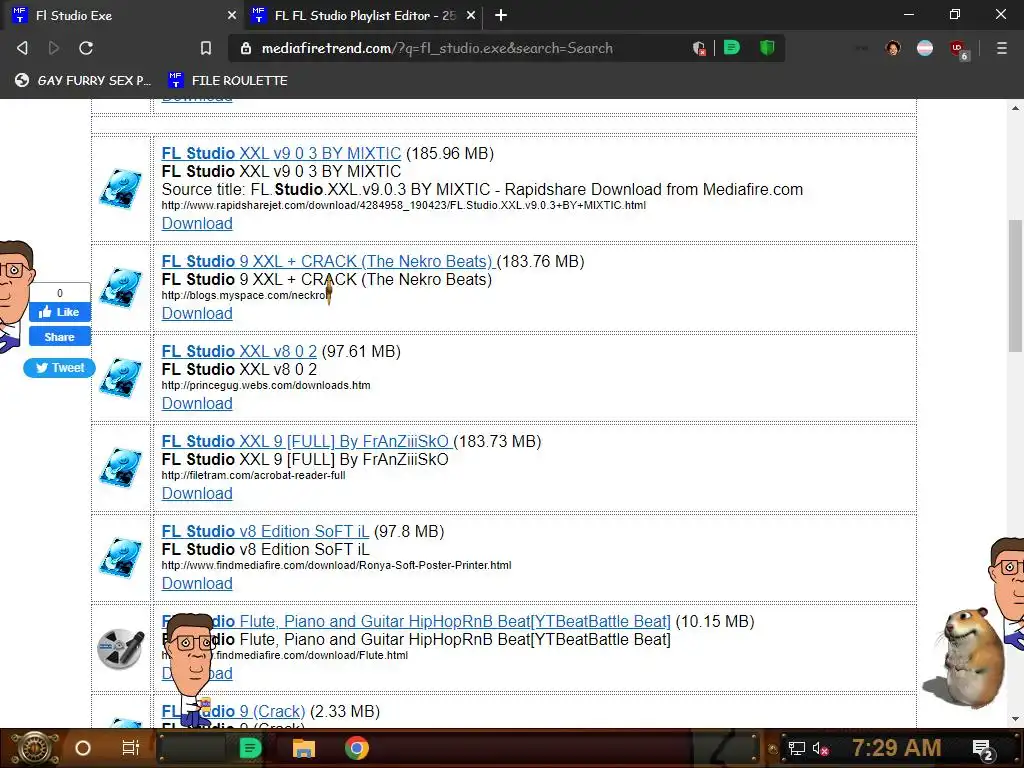The width and height of the screenshot is (1024, 768).
Task: Open Cortana search circle on taskbar
Action: click(83, 748)
